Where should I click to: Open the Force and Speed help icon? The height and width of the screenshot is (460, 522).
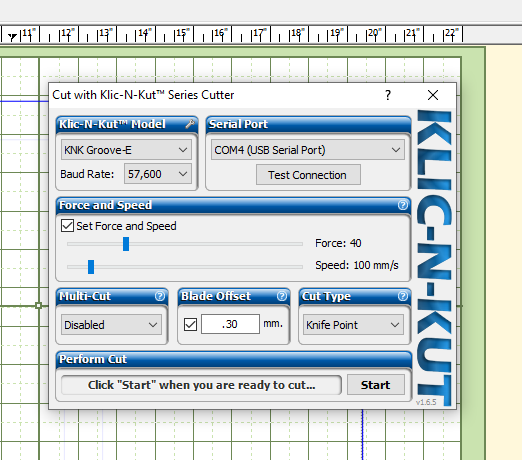pyautogui.click(x=403, y=205)
